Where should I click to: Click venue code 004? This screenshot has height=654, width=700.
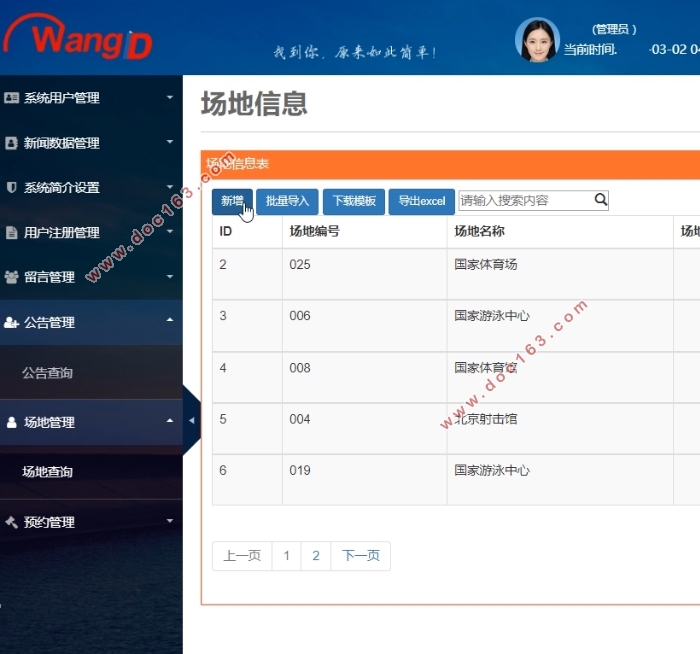[x=300, y=419]
